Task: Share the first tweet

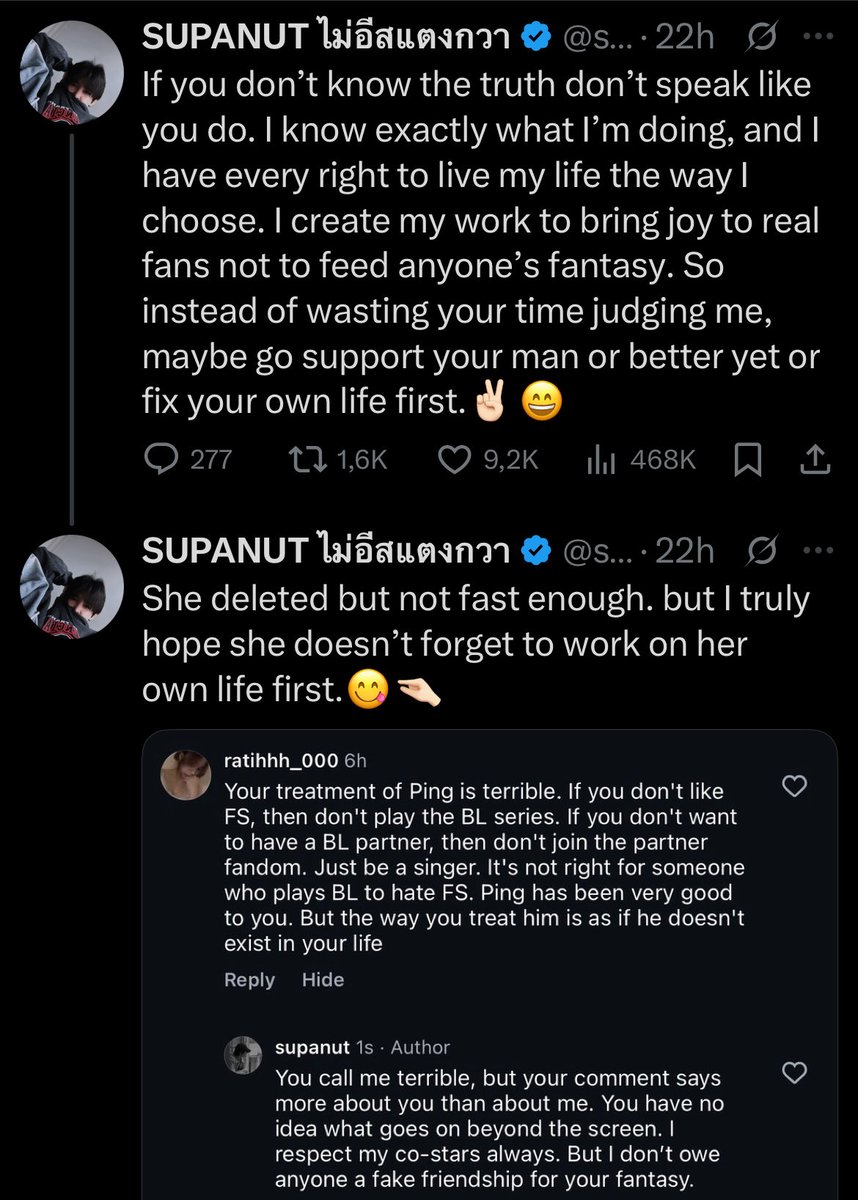Action: [815, 459]
